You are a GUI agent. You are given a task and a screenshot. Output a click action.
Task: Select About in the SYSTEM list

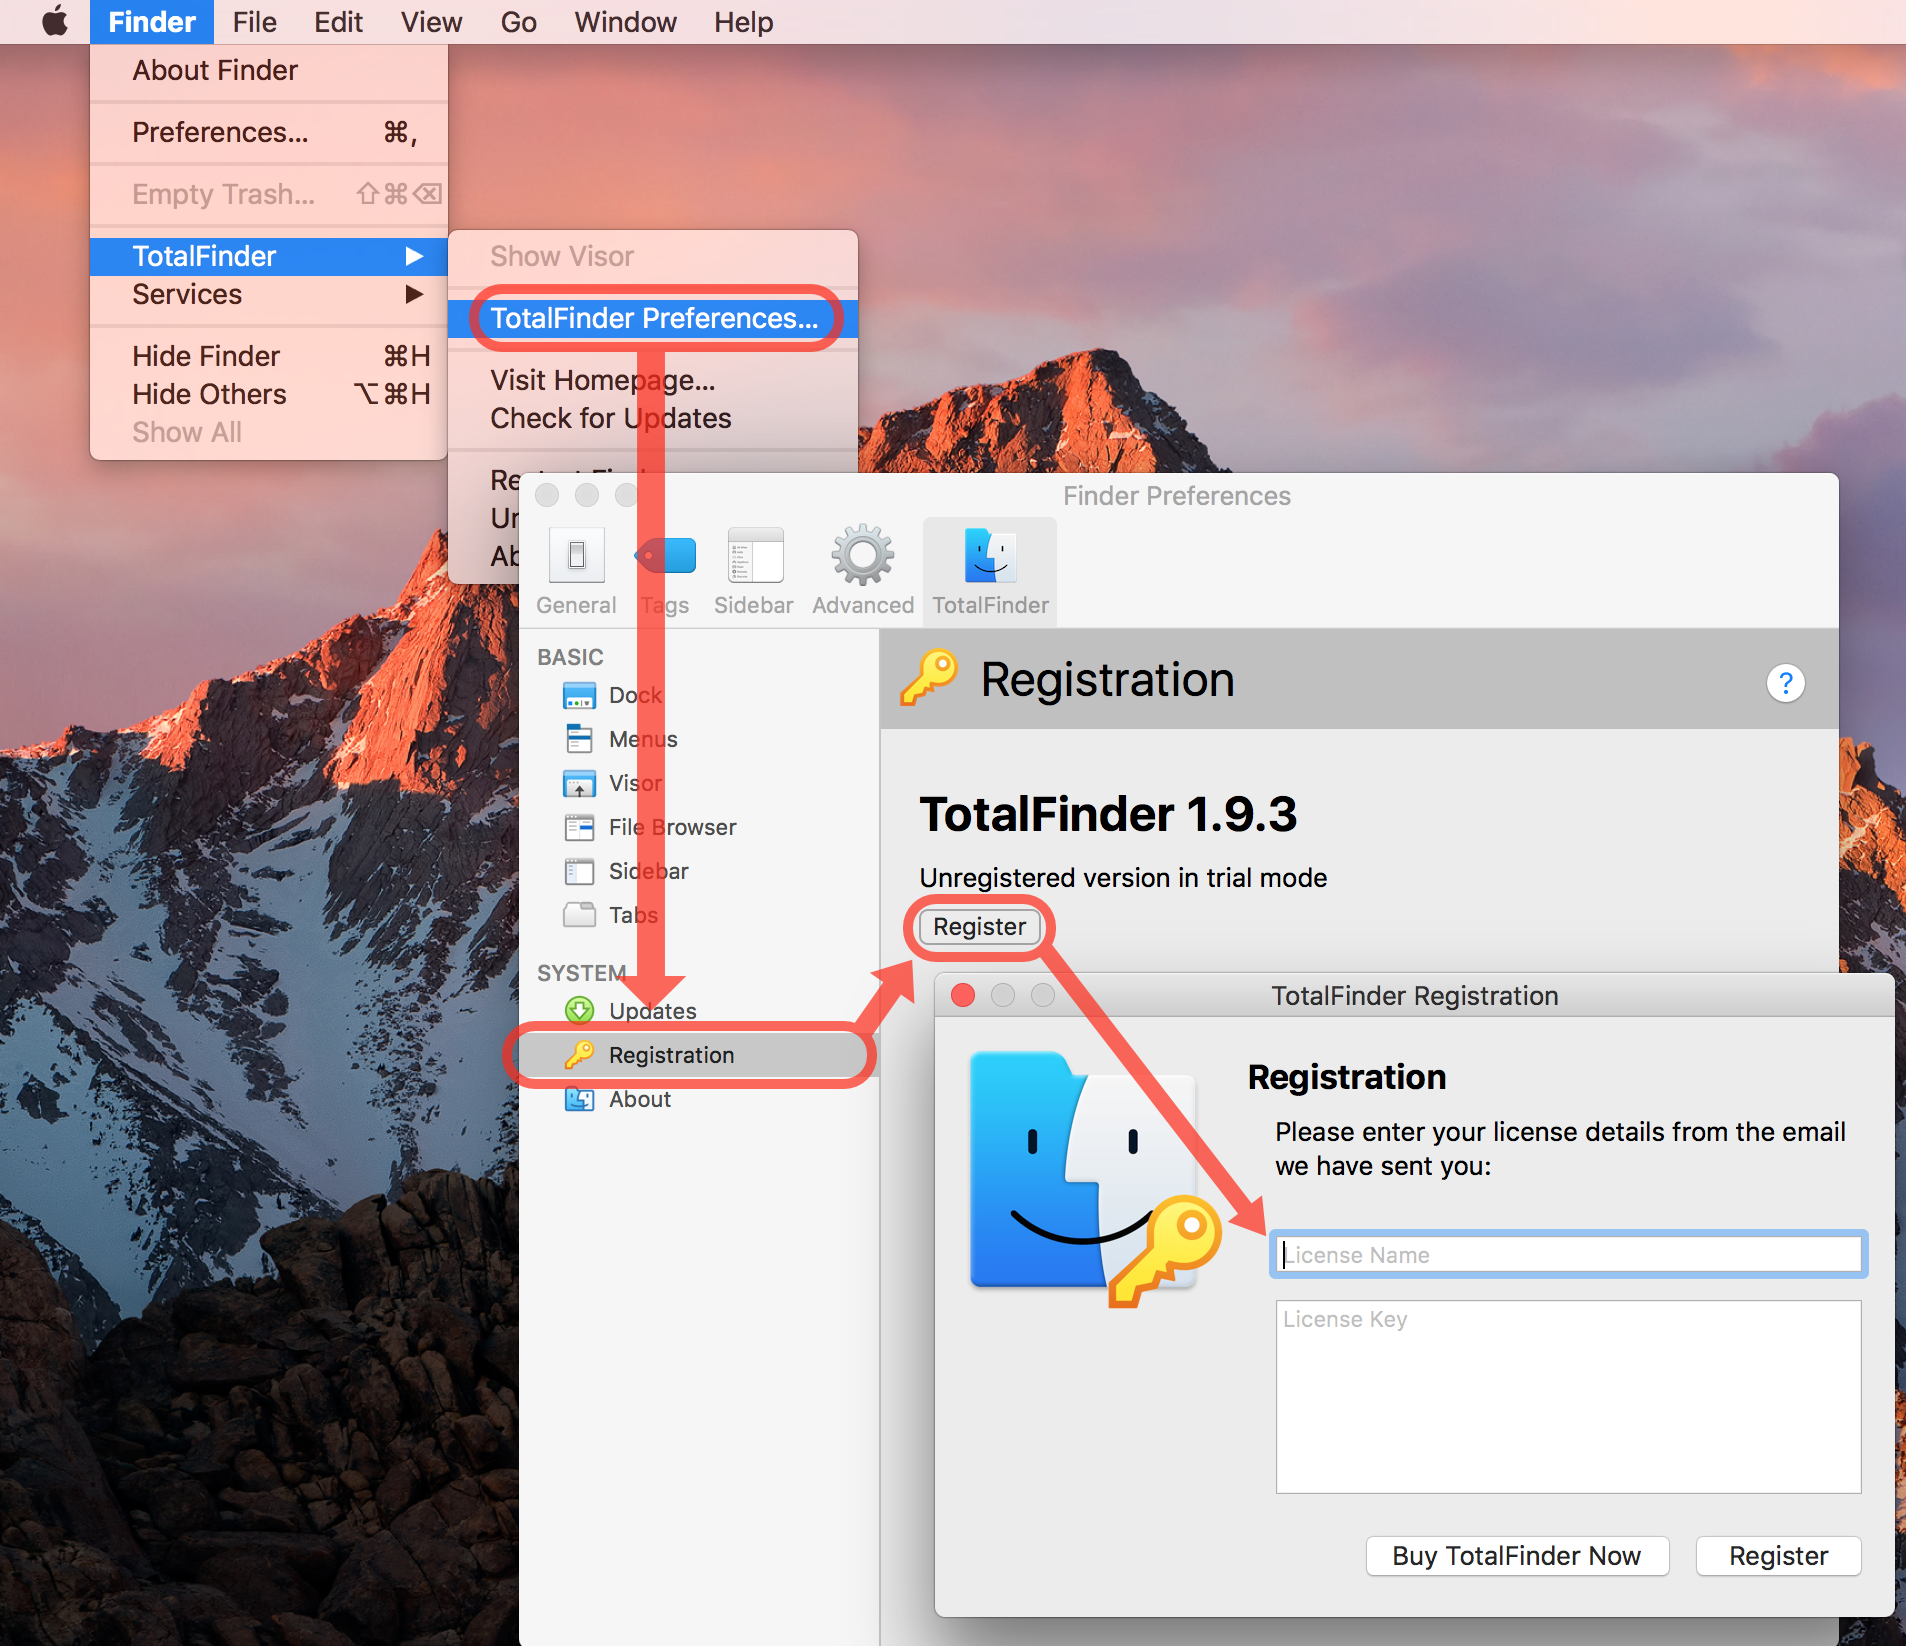coord(699,1099)
